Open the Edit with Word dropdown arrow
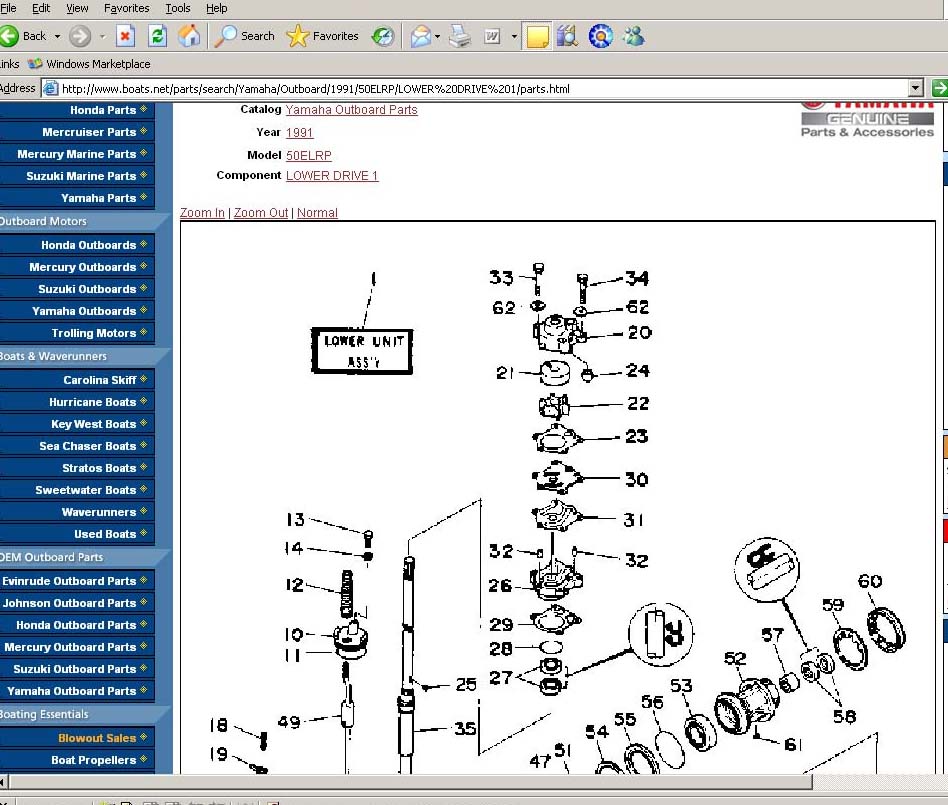948x805 pixels. click(x=514, y=37)
